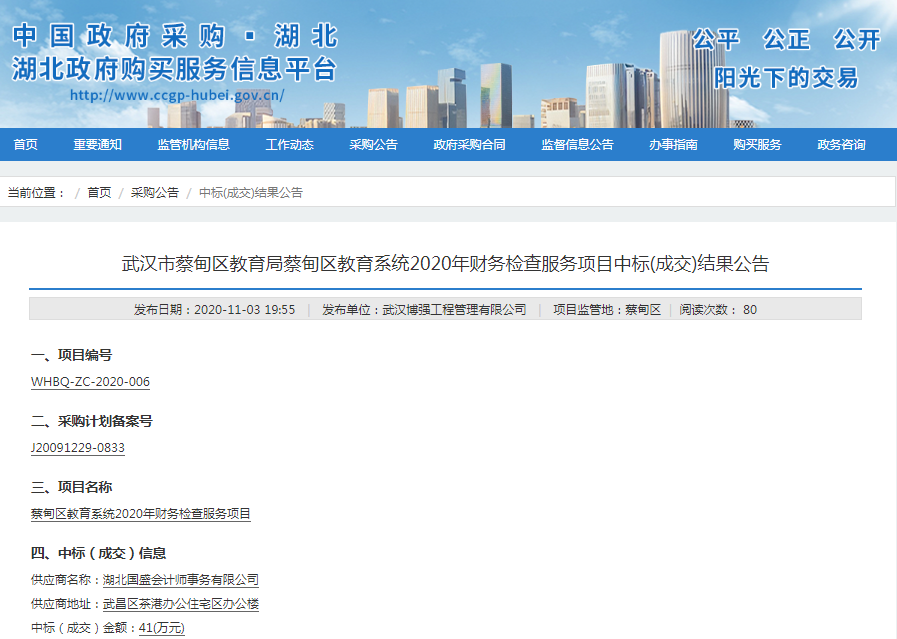This screenshot has width=897, height=639.
Task: 进入“工作动态”栏目
Action: 289,144
